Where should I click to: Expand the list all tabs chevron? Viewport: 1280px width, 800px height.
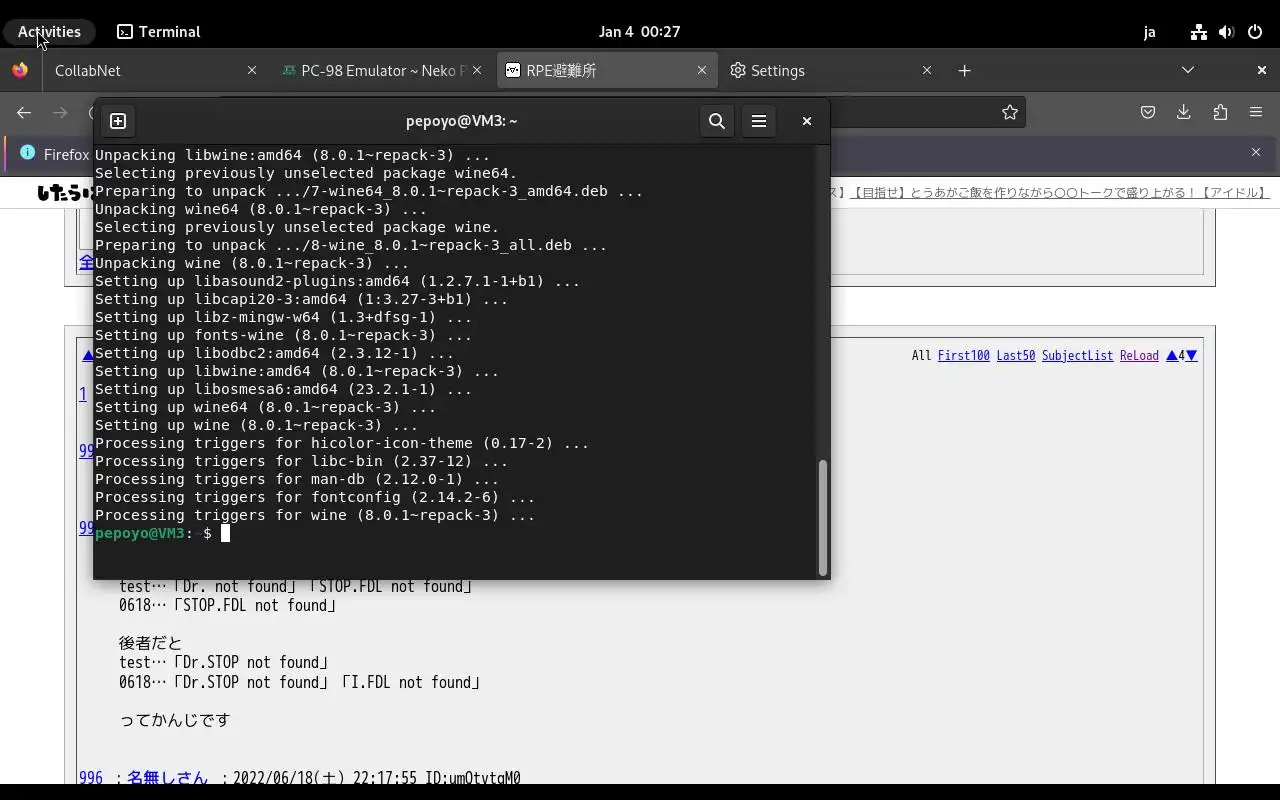pyautogui.click(x=1188, y=70)
